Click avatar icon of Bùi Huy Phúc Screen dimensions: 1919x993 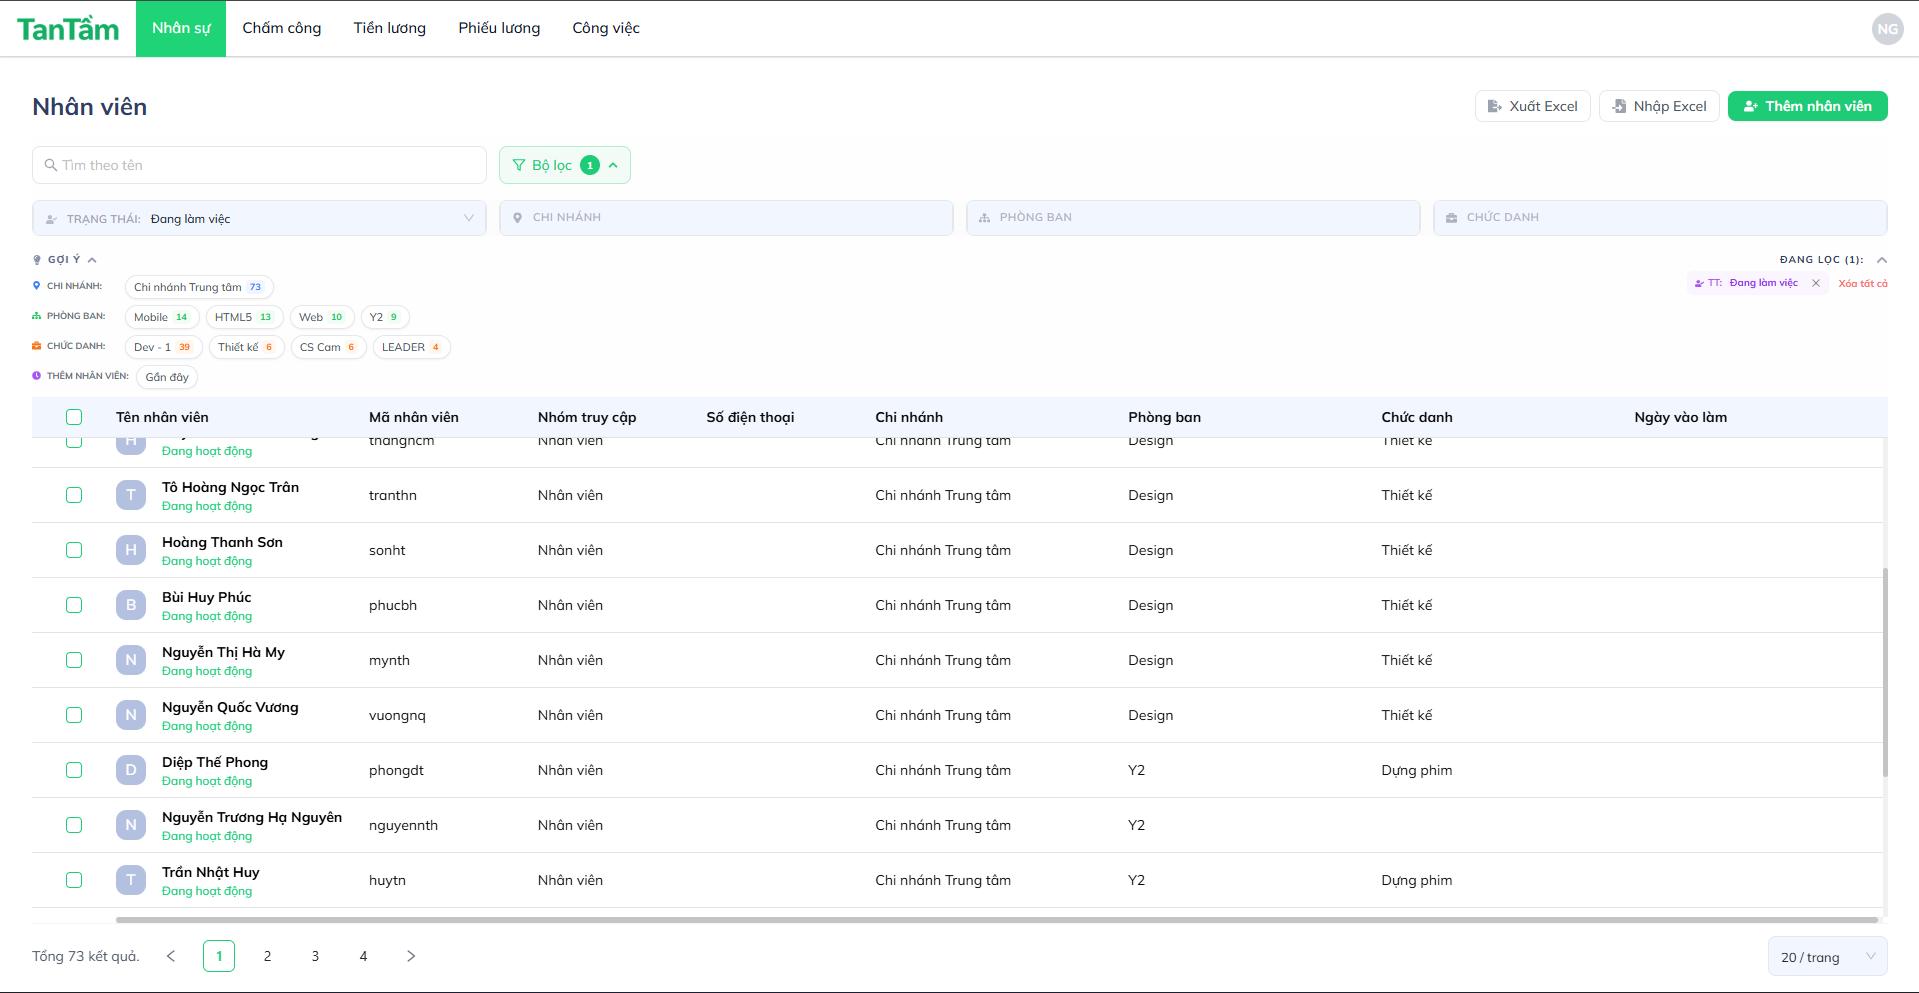point(130,605)
